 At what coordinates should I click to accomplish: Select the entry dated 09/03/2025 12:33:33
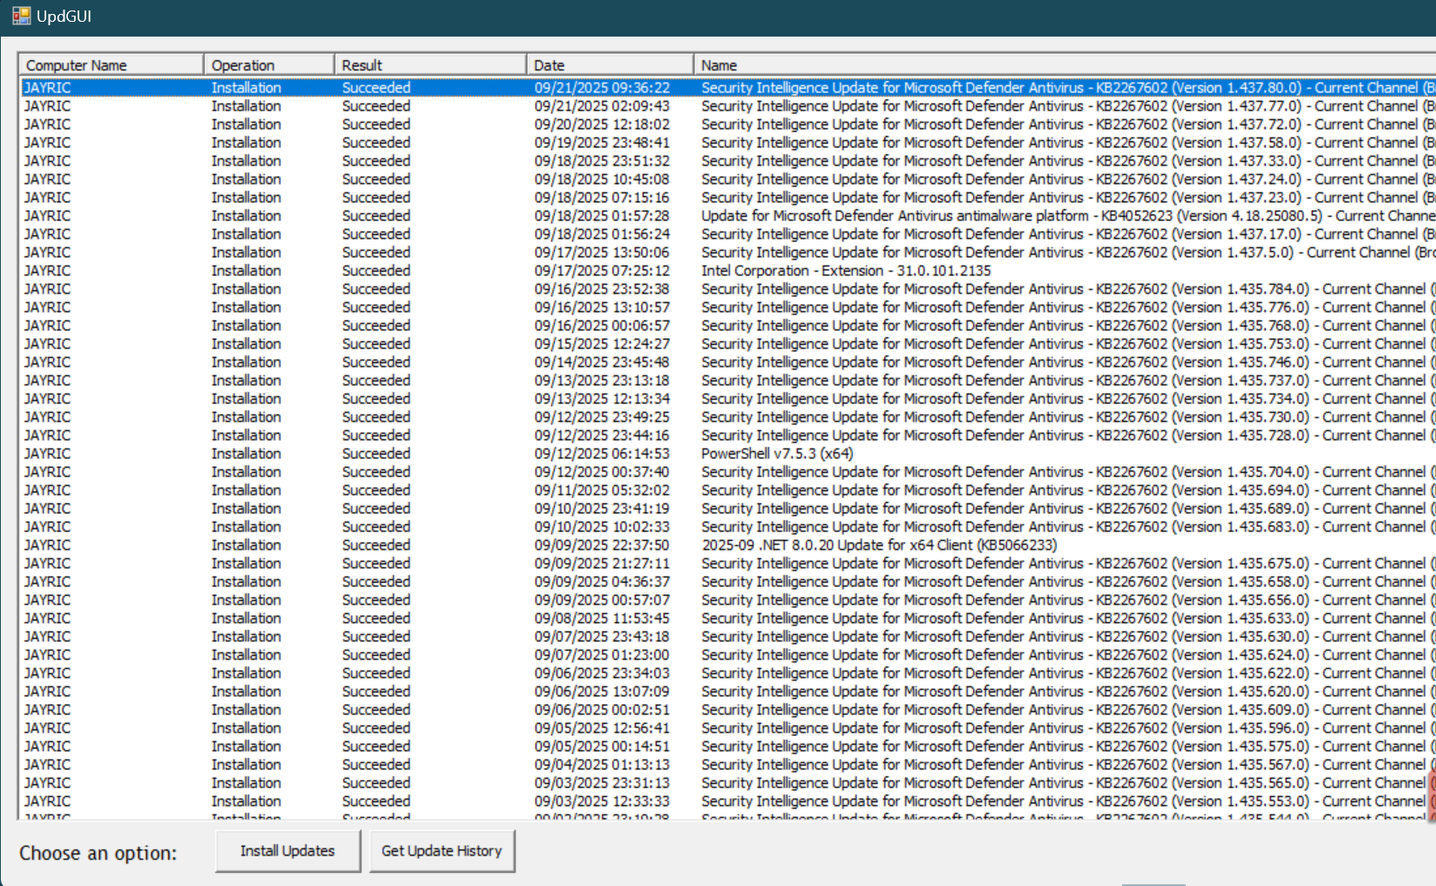601,801
